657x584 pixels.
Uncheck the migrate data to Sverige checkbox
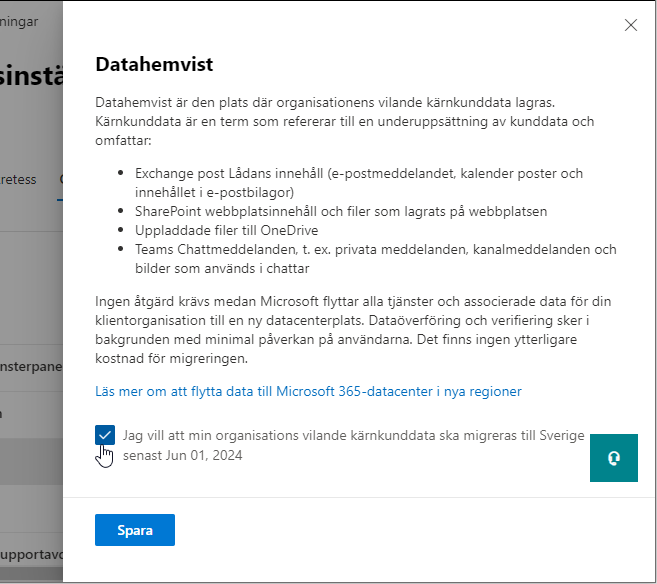tap(105, 436)
